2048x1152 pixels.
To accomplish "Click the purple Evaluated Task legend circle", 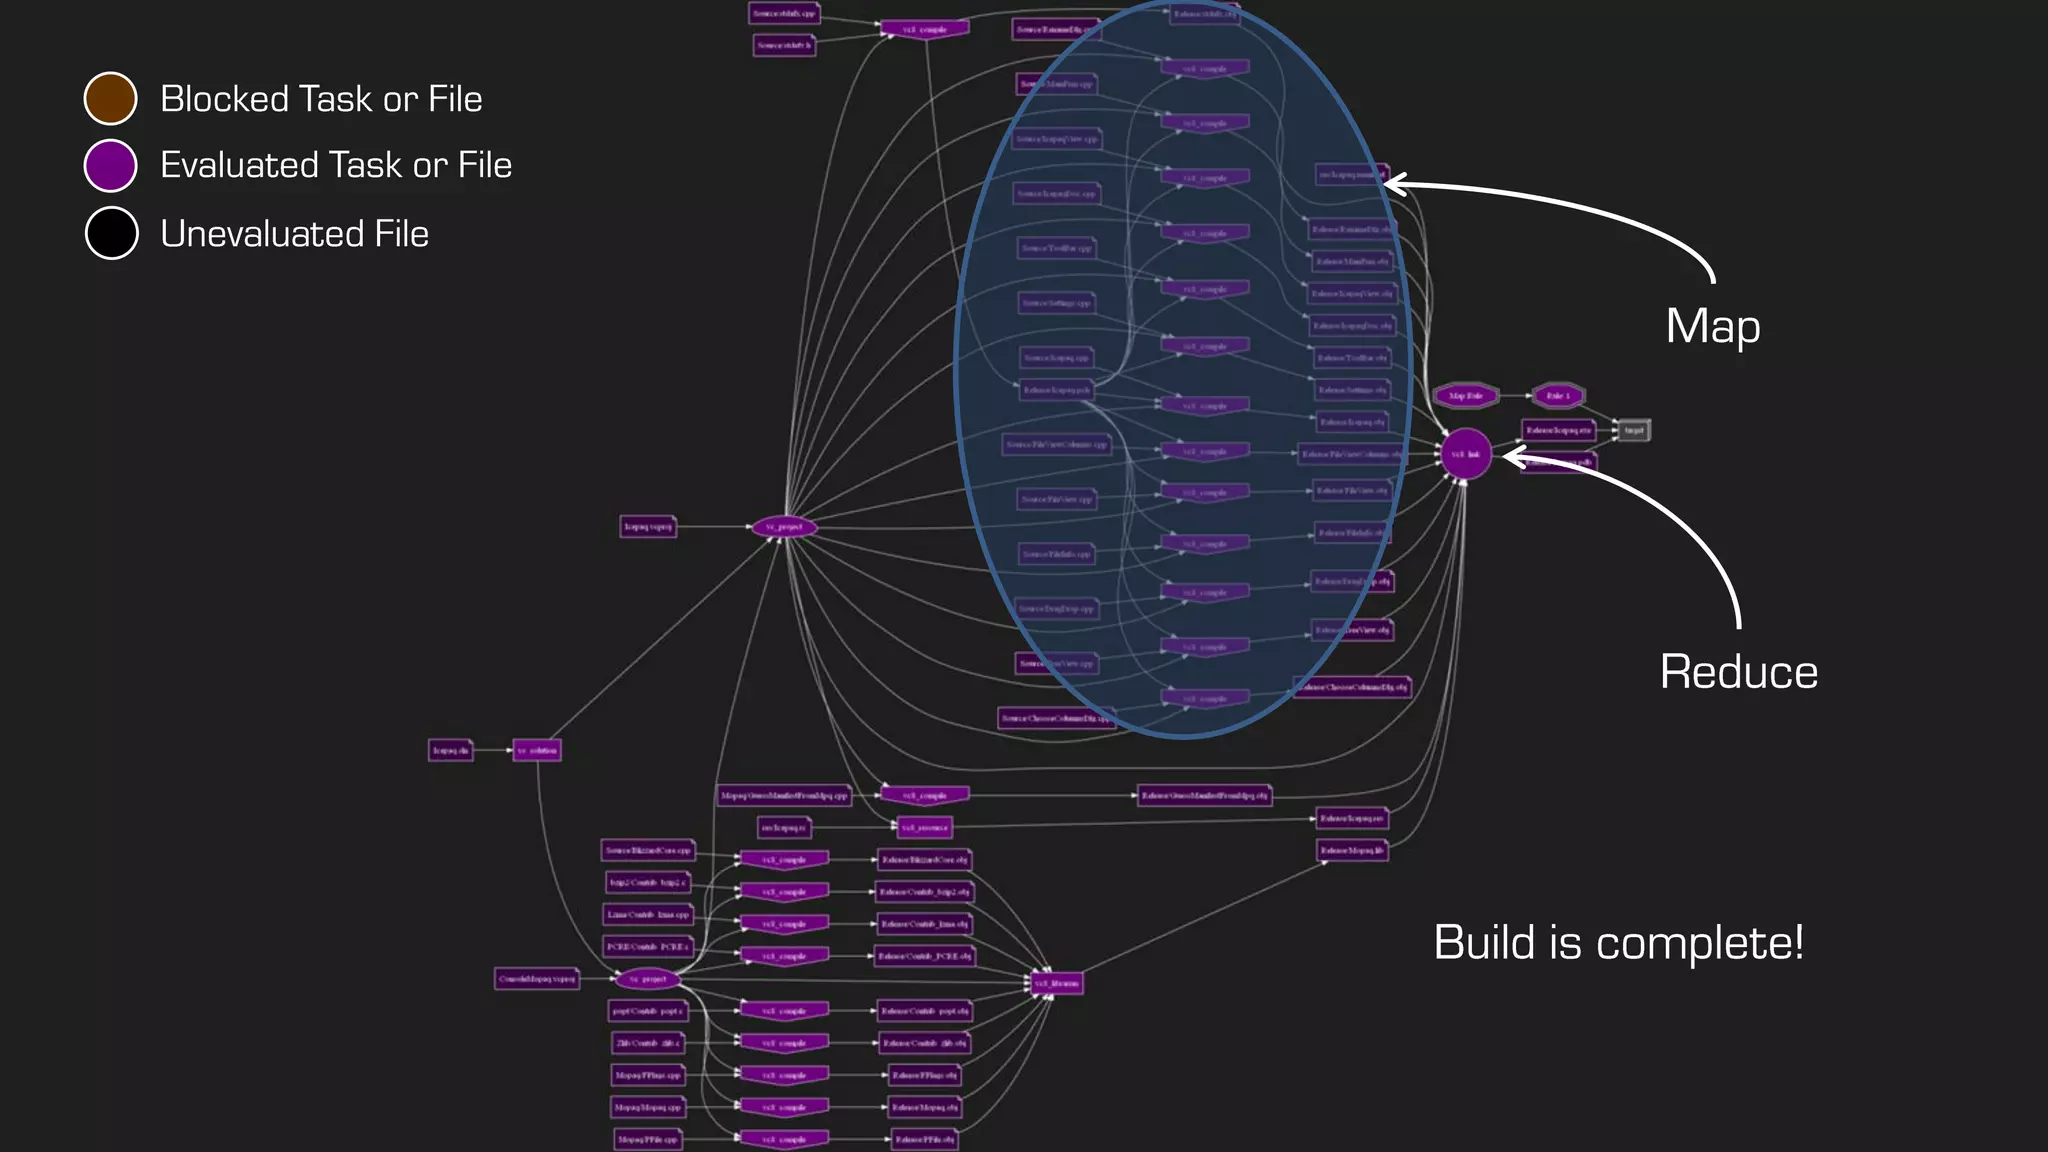I will [x=110, y=165].
